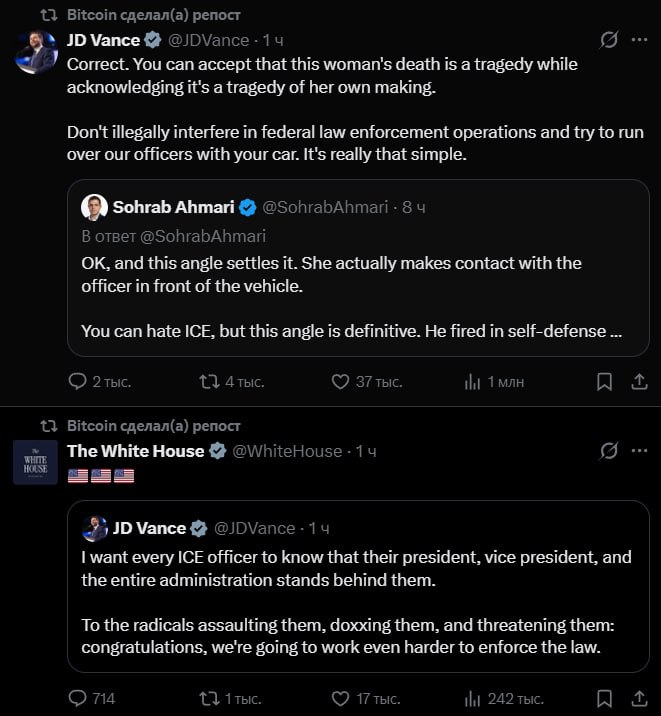
Task: View analytics of the 1 млн views post
Action: pos(473,381)
